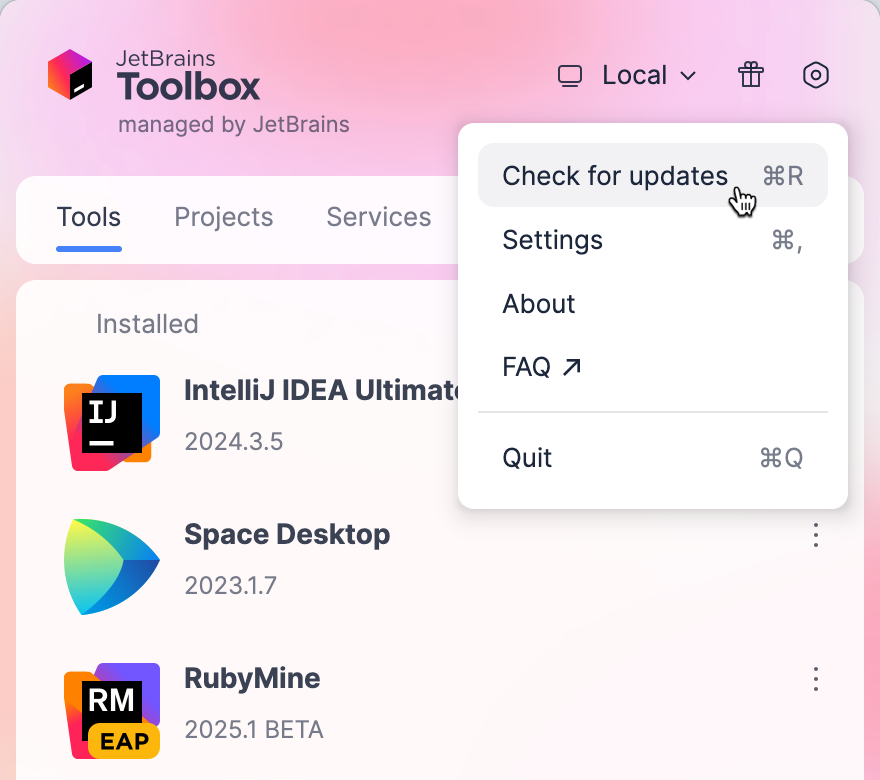880x780 pixels.
Task: Select Check for updates in the menu
Action: tap(615, 176)
